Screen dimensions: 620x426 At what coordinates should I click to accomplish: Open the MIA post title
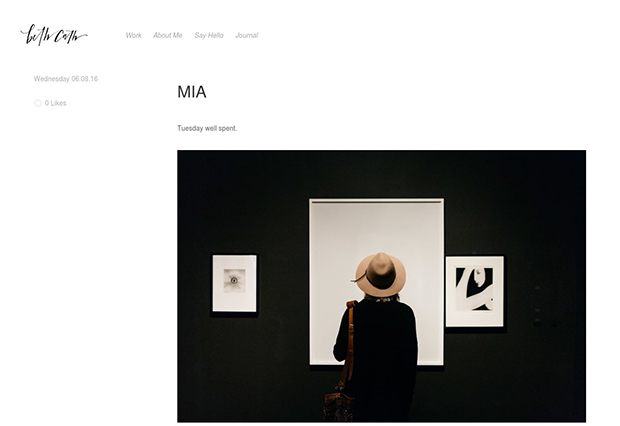click(x=192, y=92)
